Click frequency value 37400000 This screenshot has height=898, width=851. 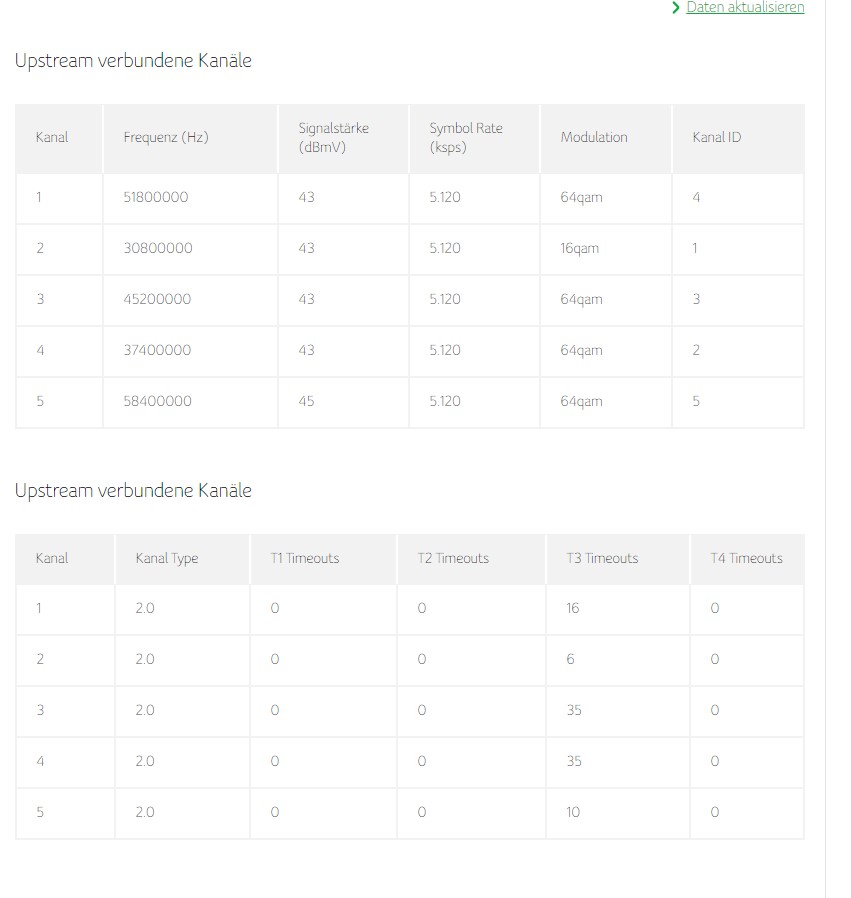[157, 350]
